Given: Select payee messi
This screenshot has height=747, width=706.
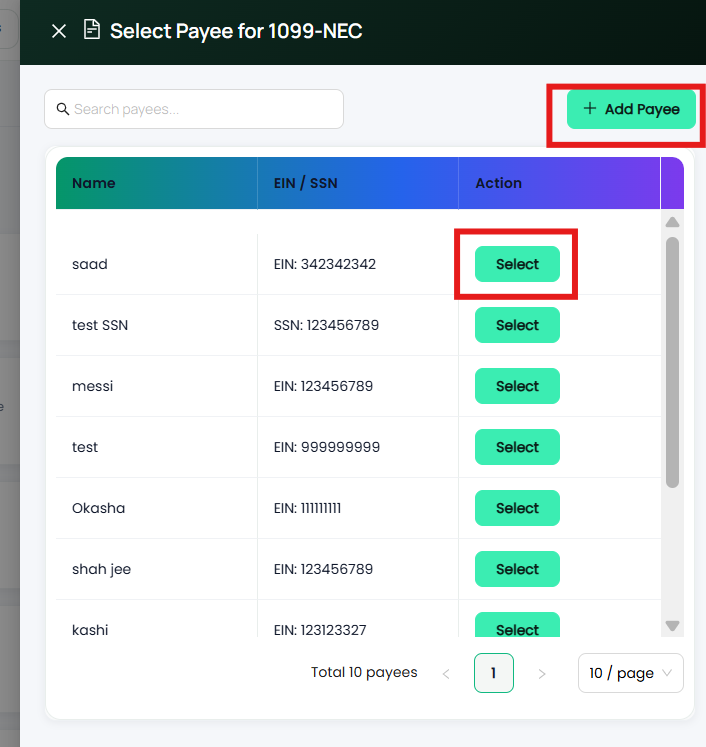Looking at the screenshot, I should [517, 386].
